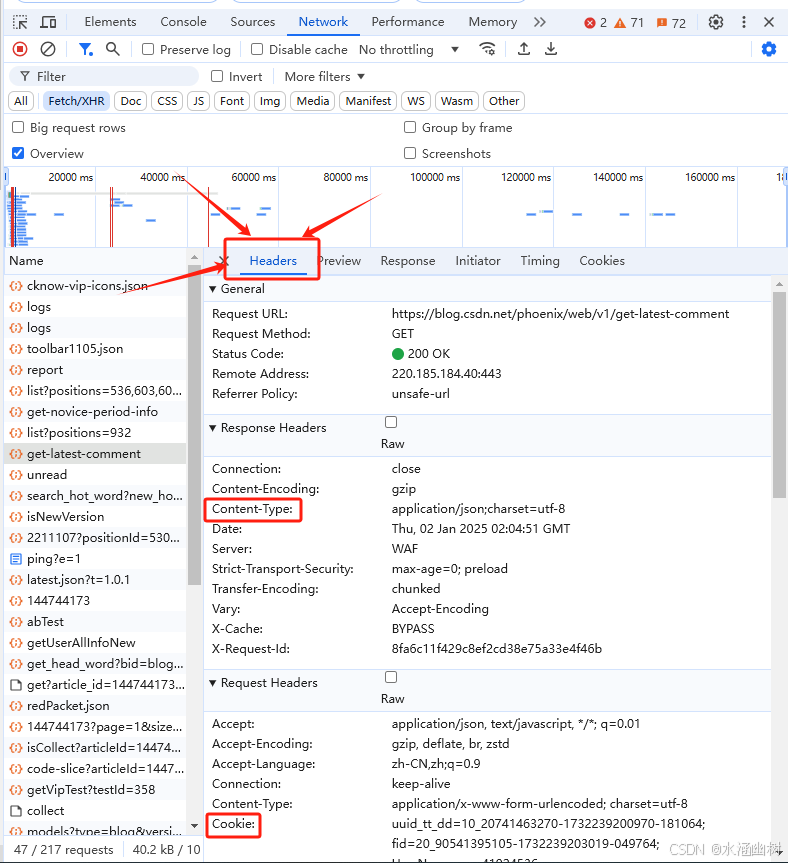This screenshot has height=863, width=788.
Task: Expand the More filters menu
Action: [x=325, y=77]
